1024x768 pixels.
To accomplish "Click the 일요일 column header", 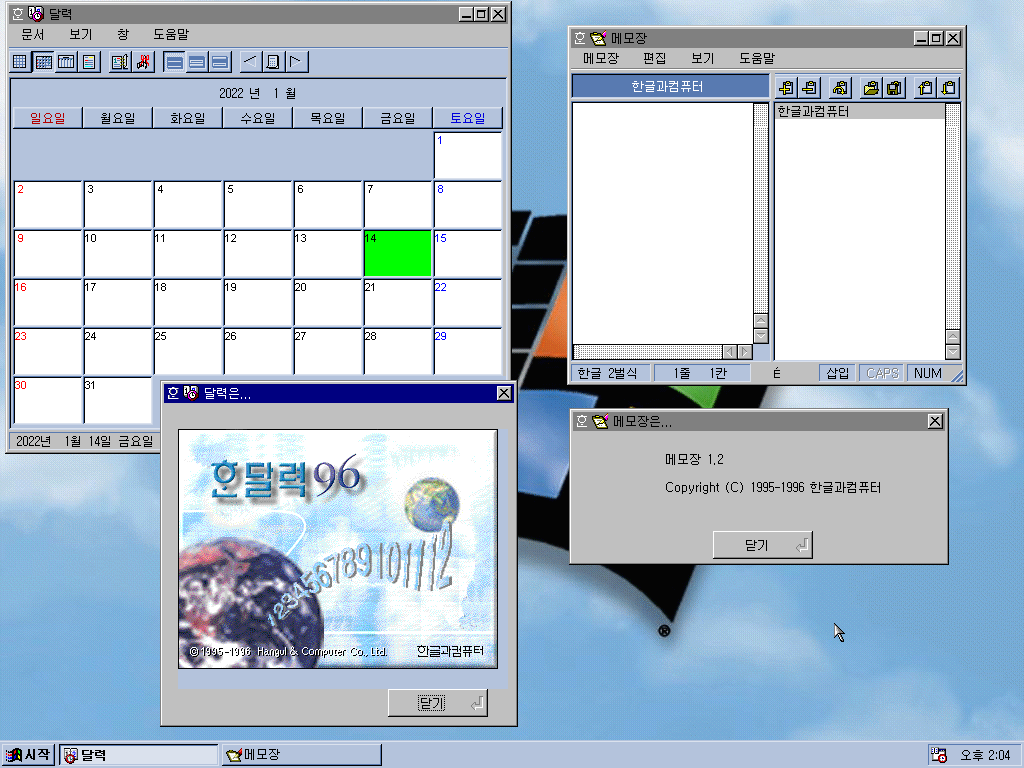I will (48, 118).
